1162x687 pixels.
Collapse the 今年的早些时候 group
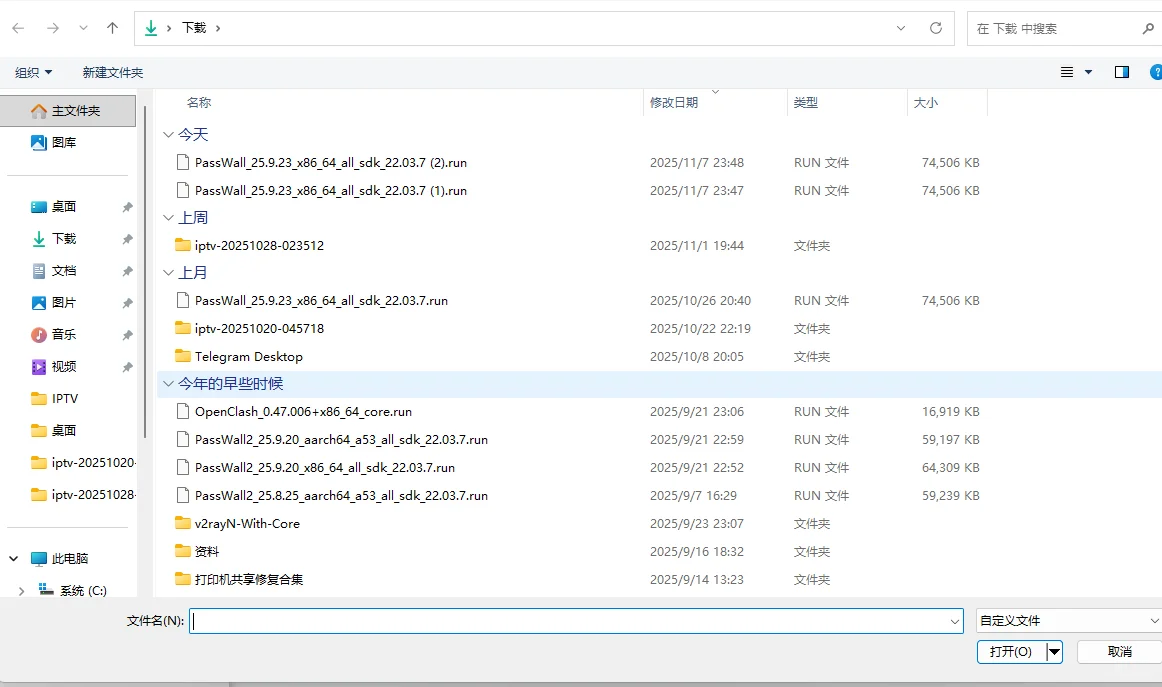tap(168, 383)
